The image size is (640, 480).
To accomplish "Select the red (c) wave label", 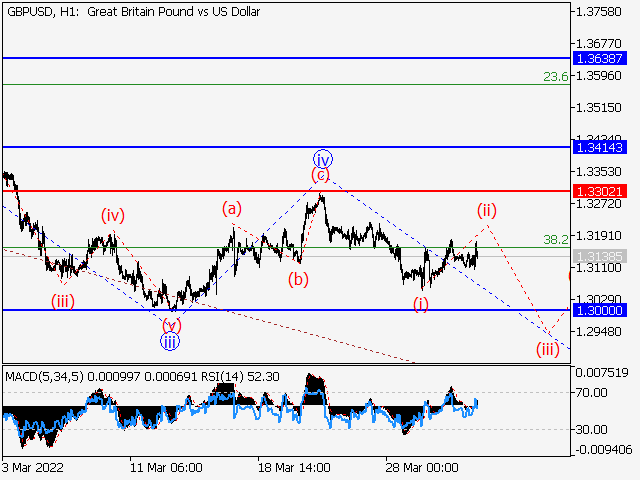I will tap(320, 175).
